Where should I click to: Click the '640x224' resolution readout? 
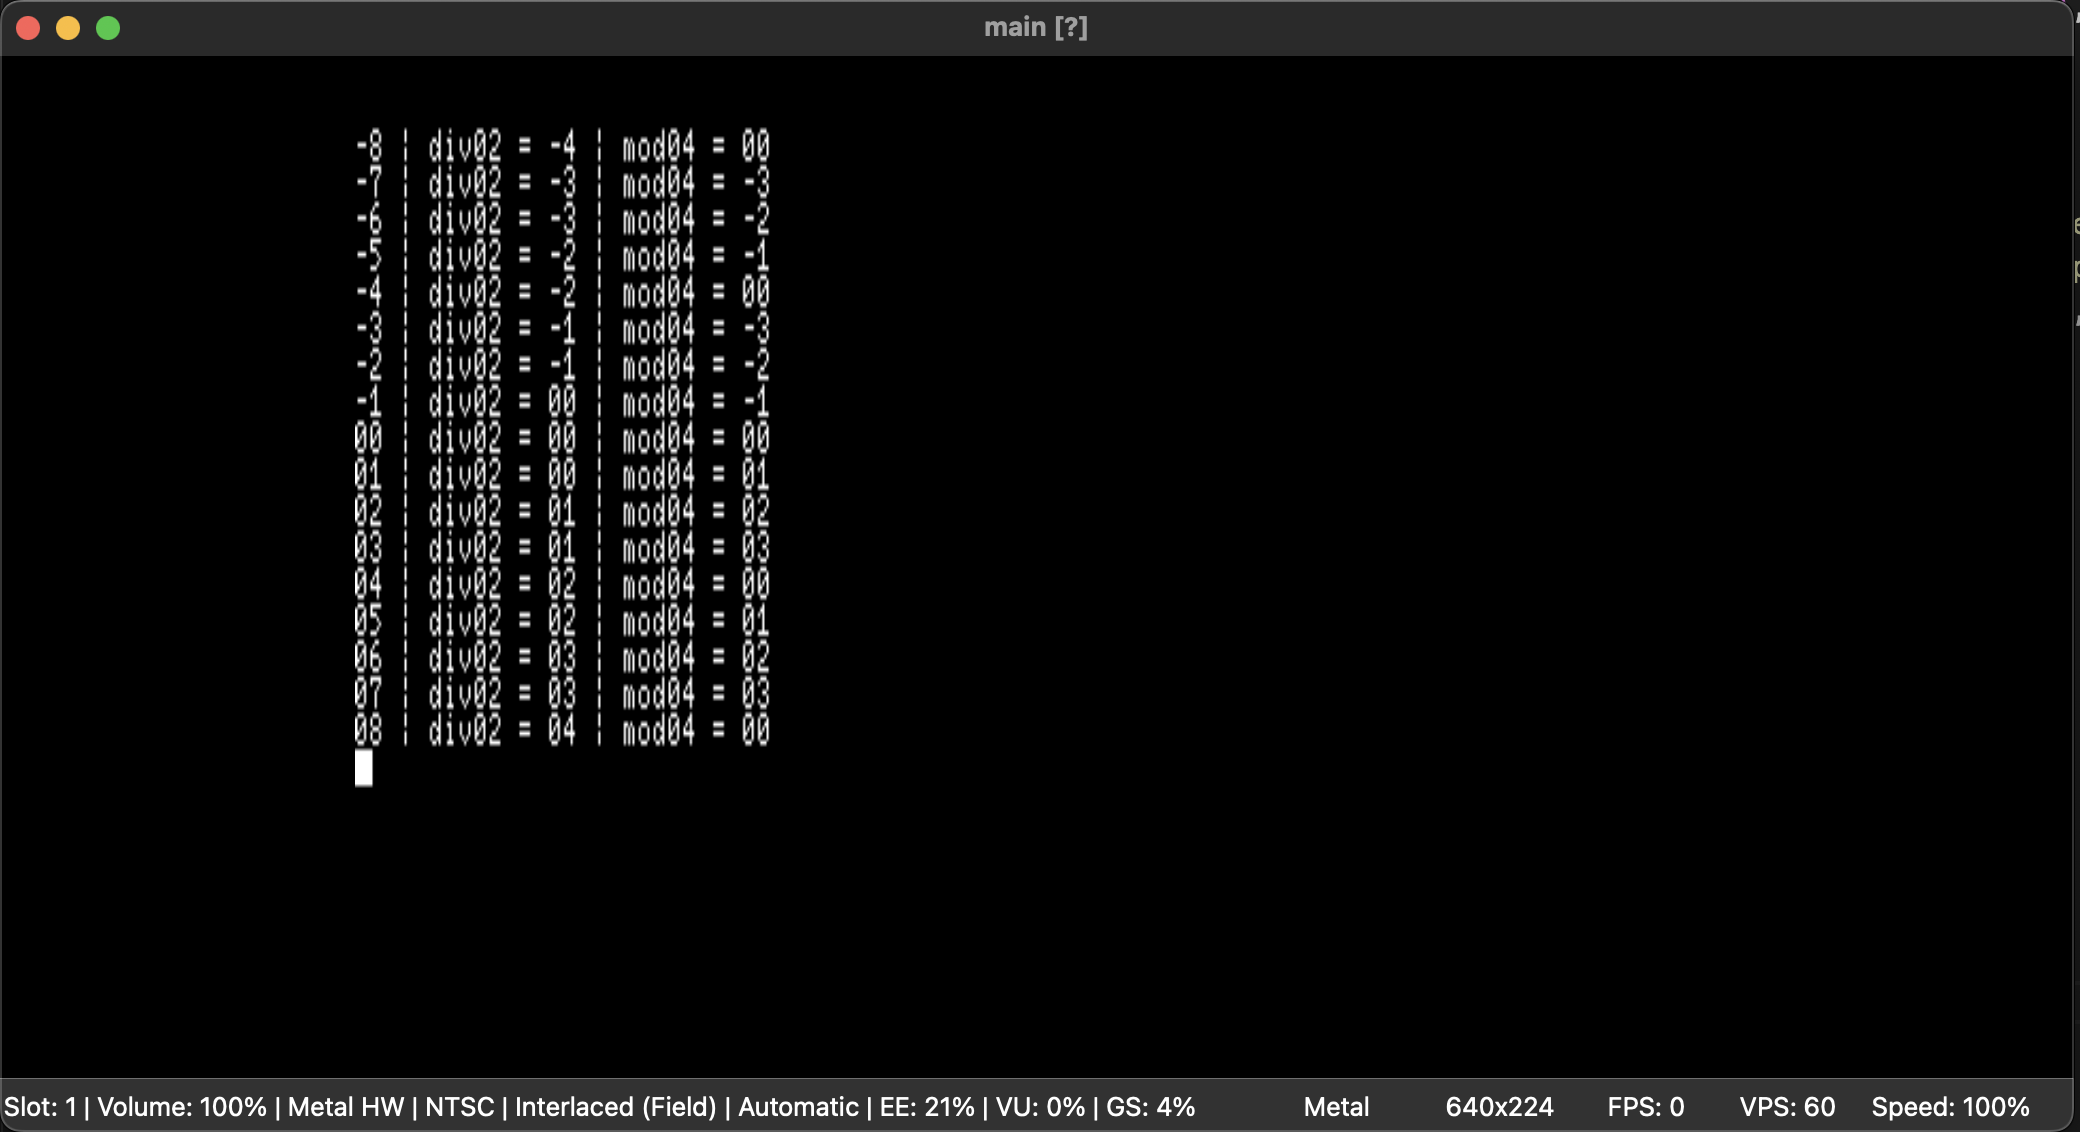pos(1499,1107)
